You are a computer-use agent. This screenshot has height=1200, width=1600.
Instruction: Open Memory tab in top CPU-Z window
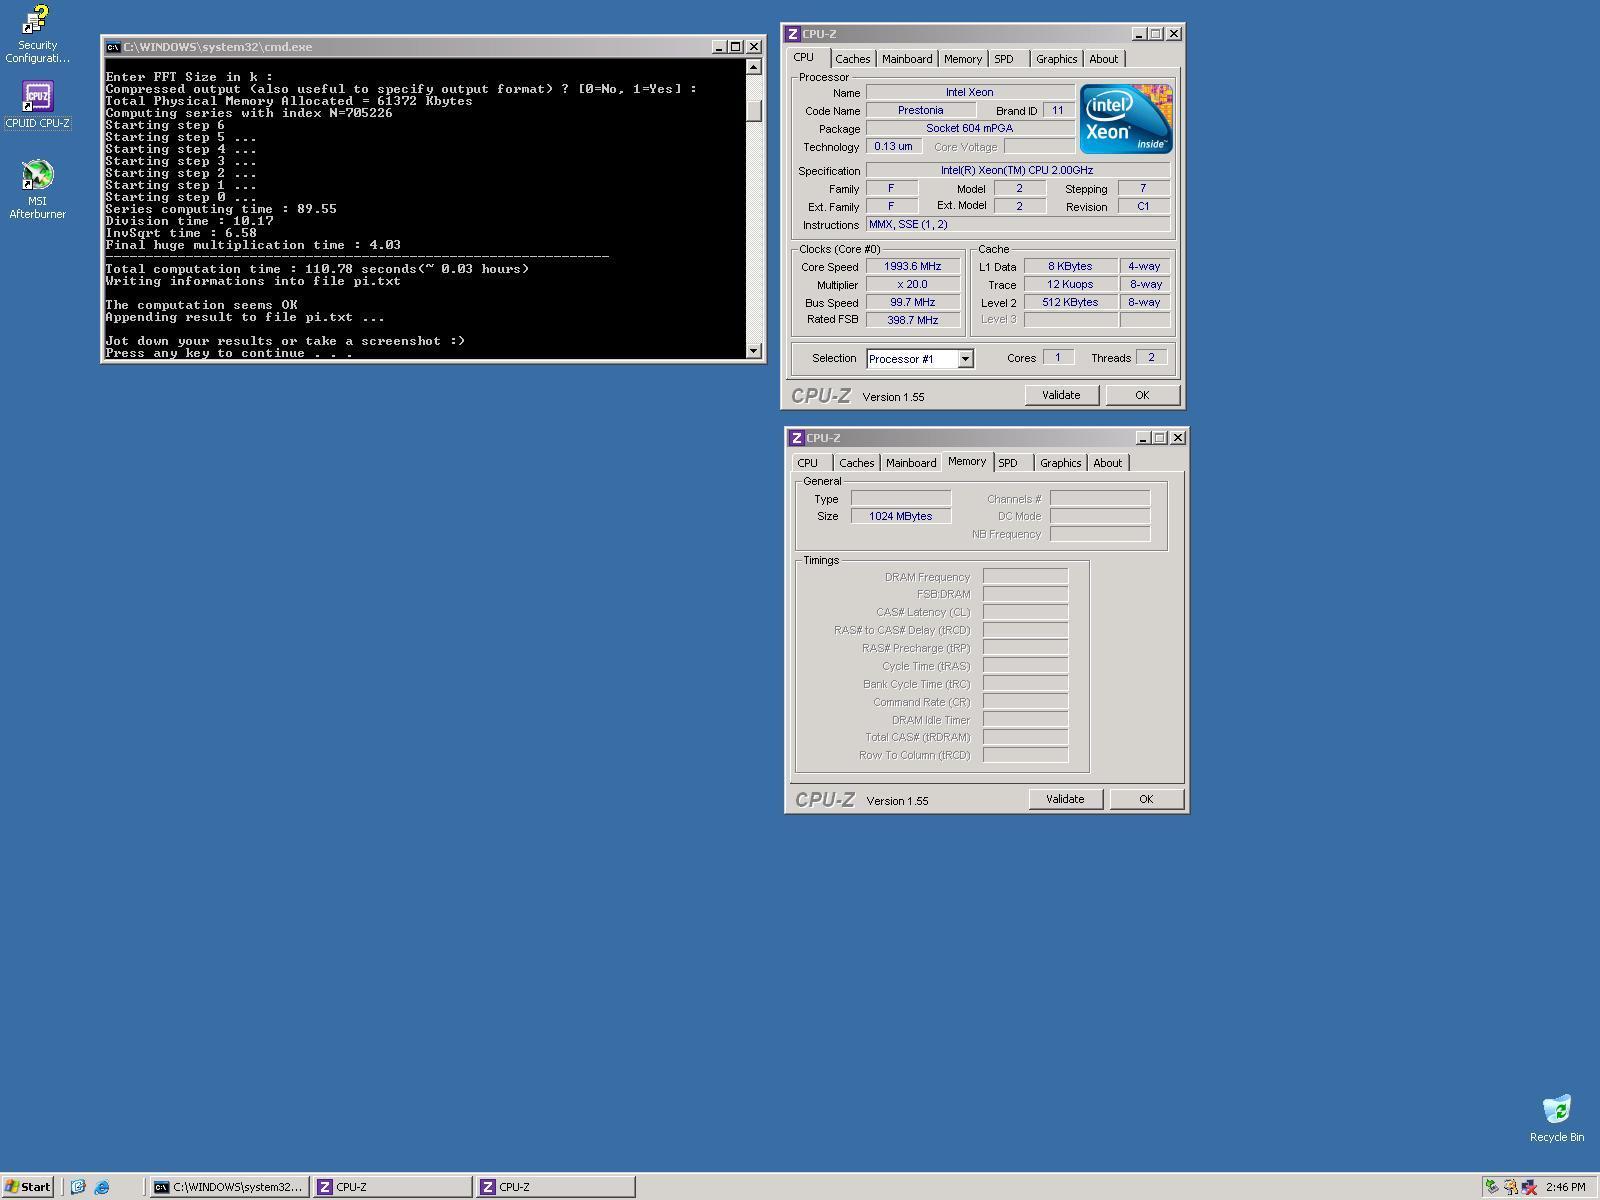(x=963, y=59)
